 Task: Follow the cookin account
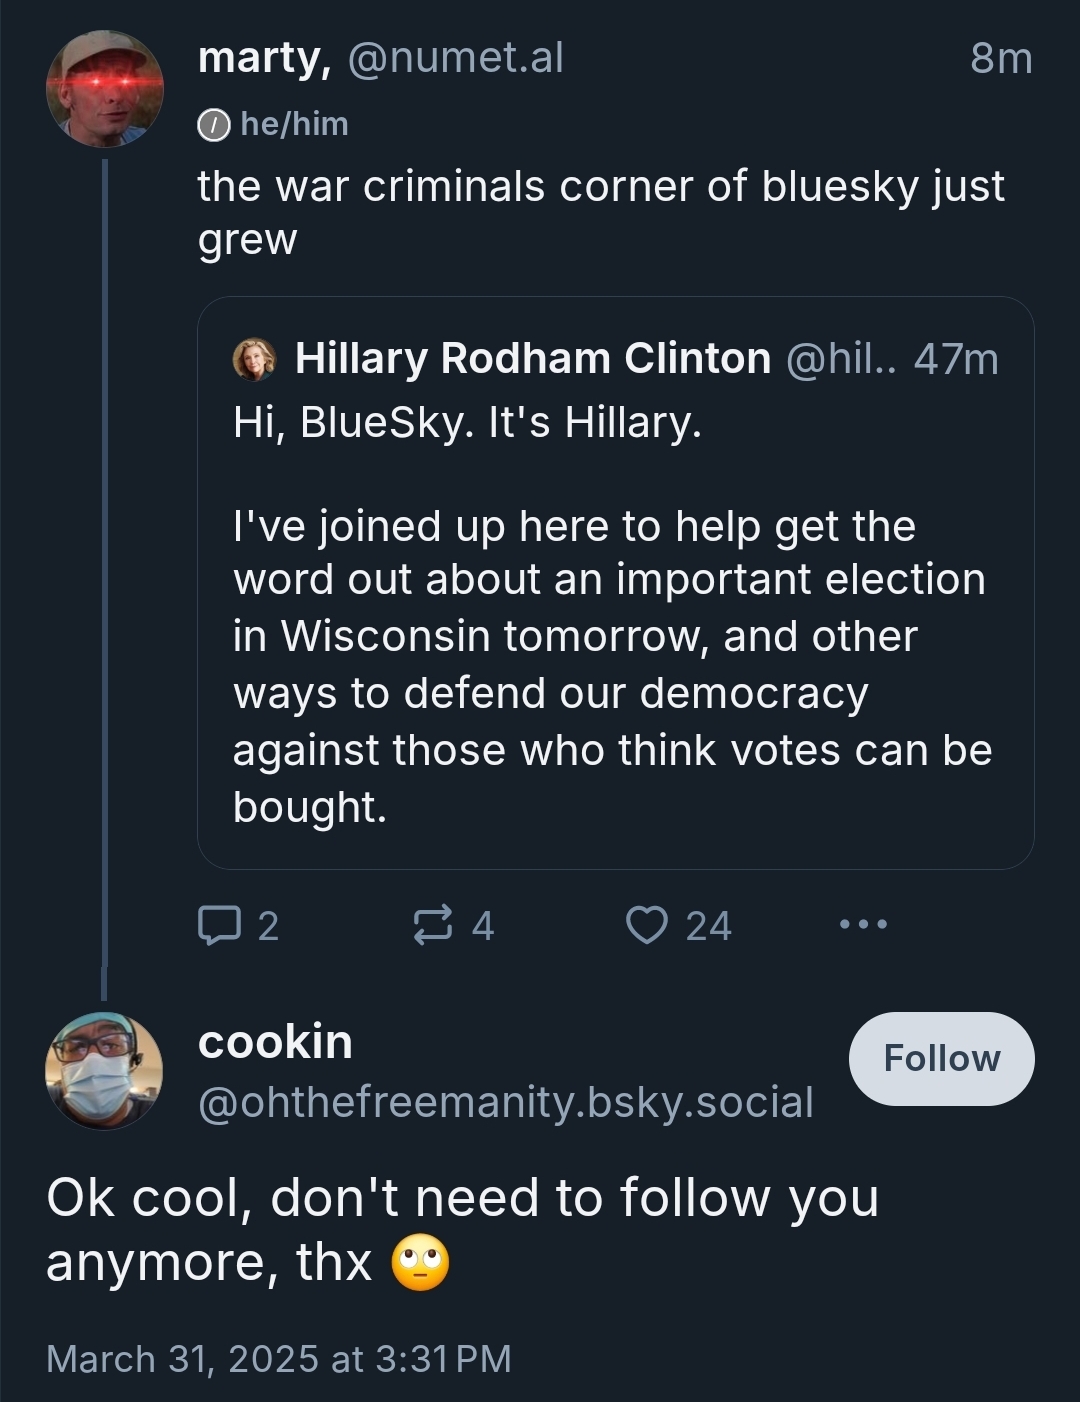pyautogui.click(x=941, y=1058)
